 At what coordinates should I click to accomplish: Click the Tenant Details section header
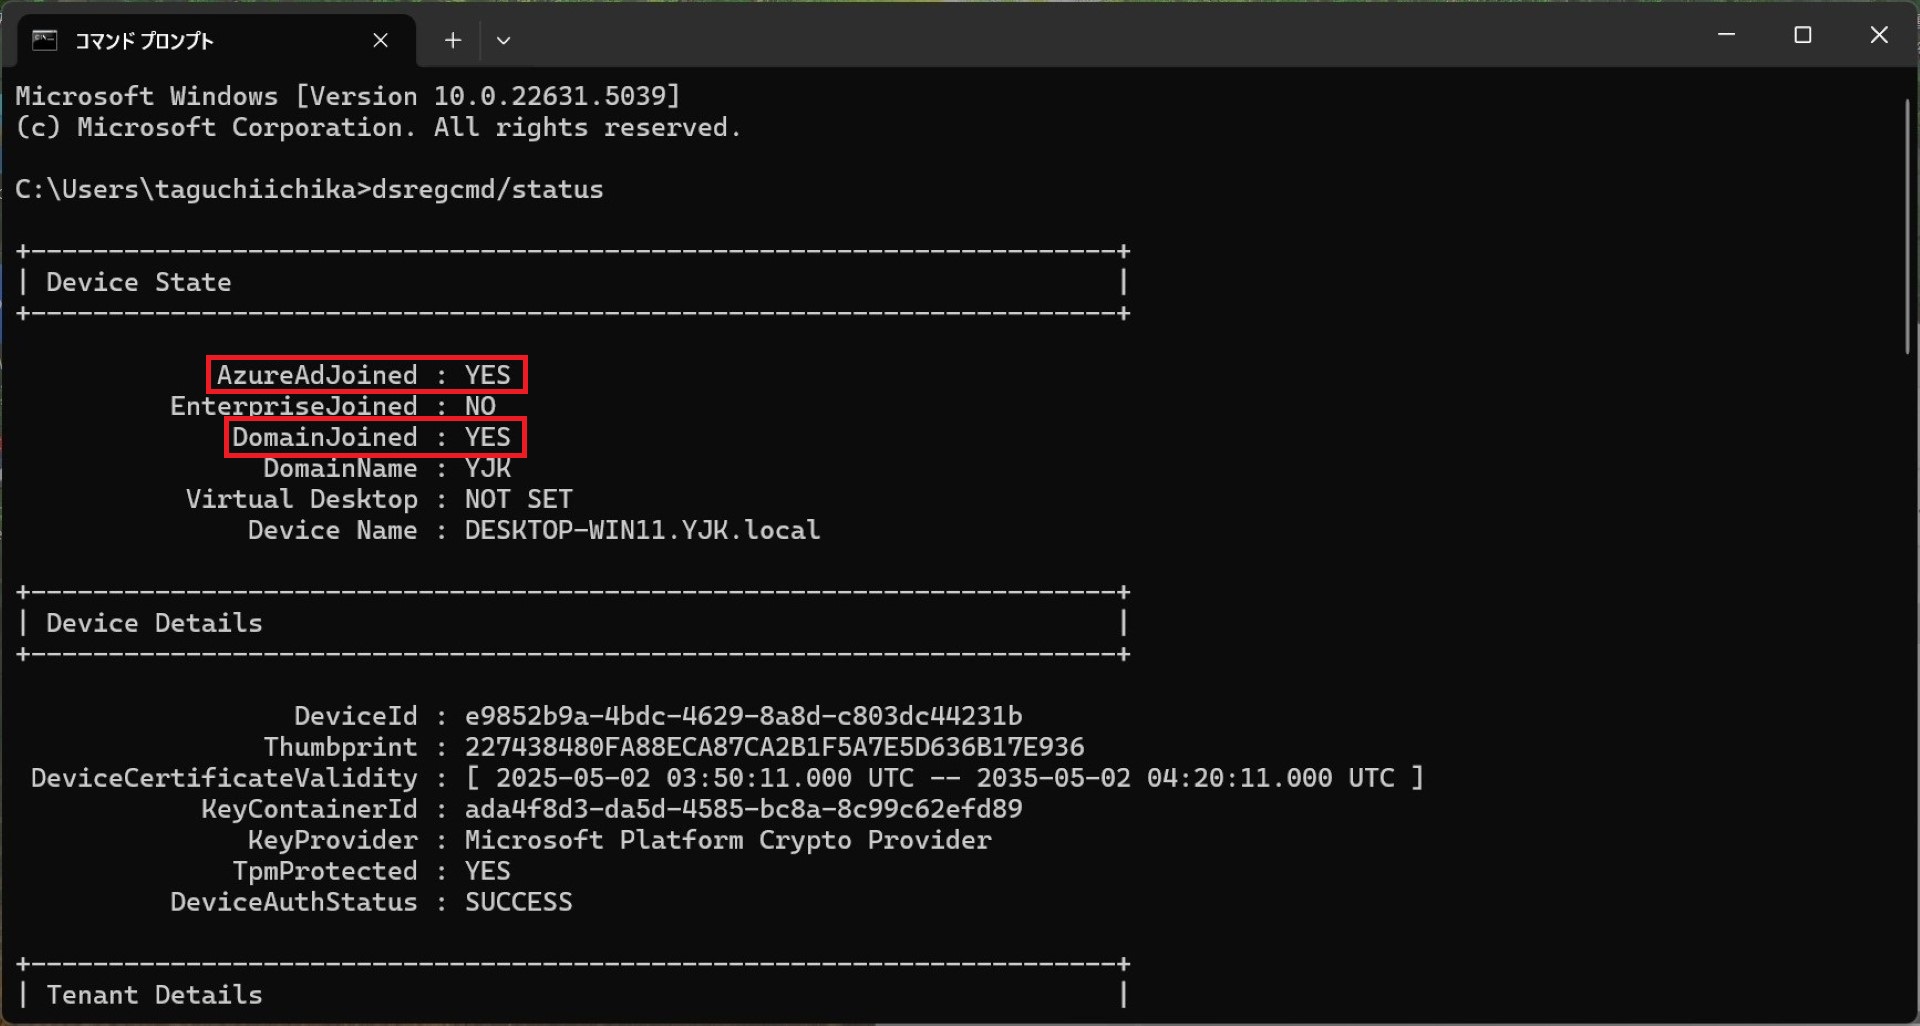(x=154, y=995)
